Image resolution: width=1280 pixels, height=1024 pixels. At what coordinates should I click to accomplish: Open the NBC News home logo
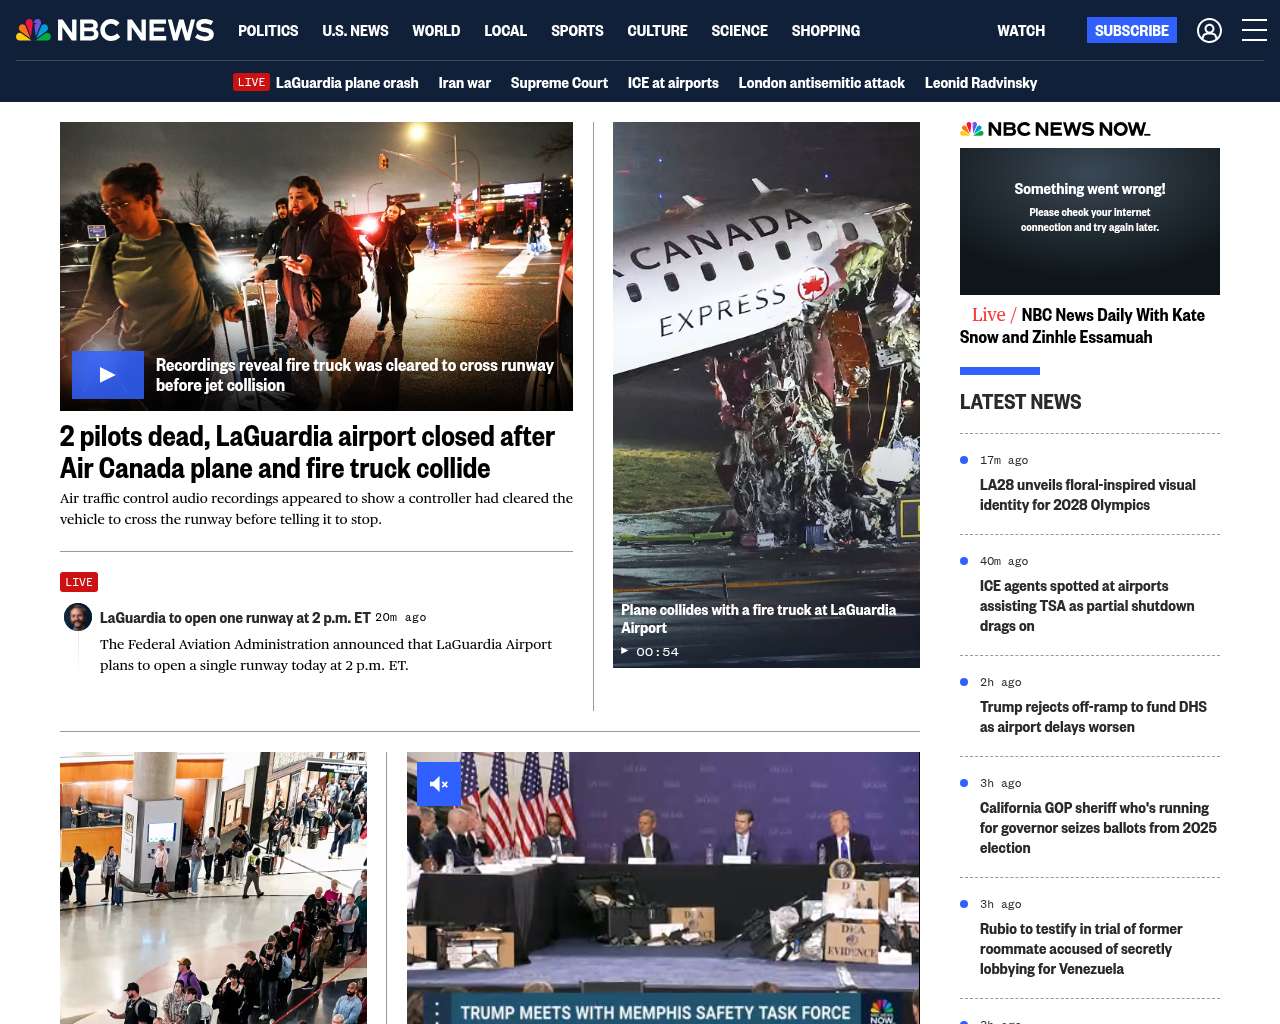pos(115,30)
